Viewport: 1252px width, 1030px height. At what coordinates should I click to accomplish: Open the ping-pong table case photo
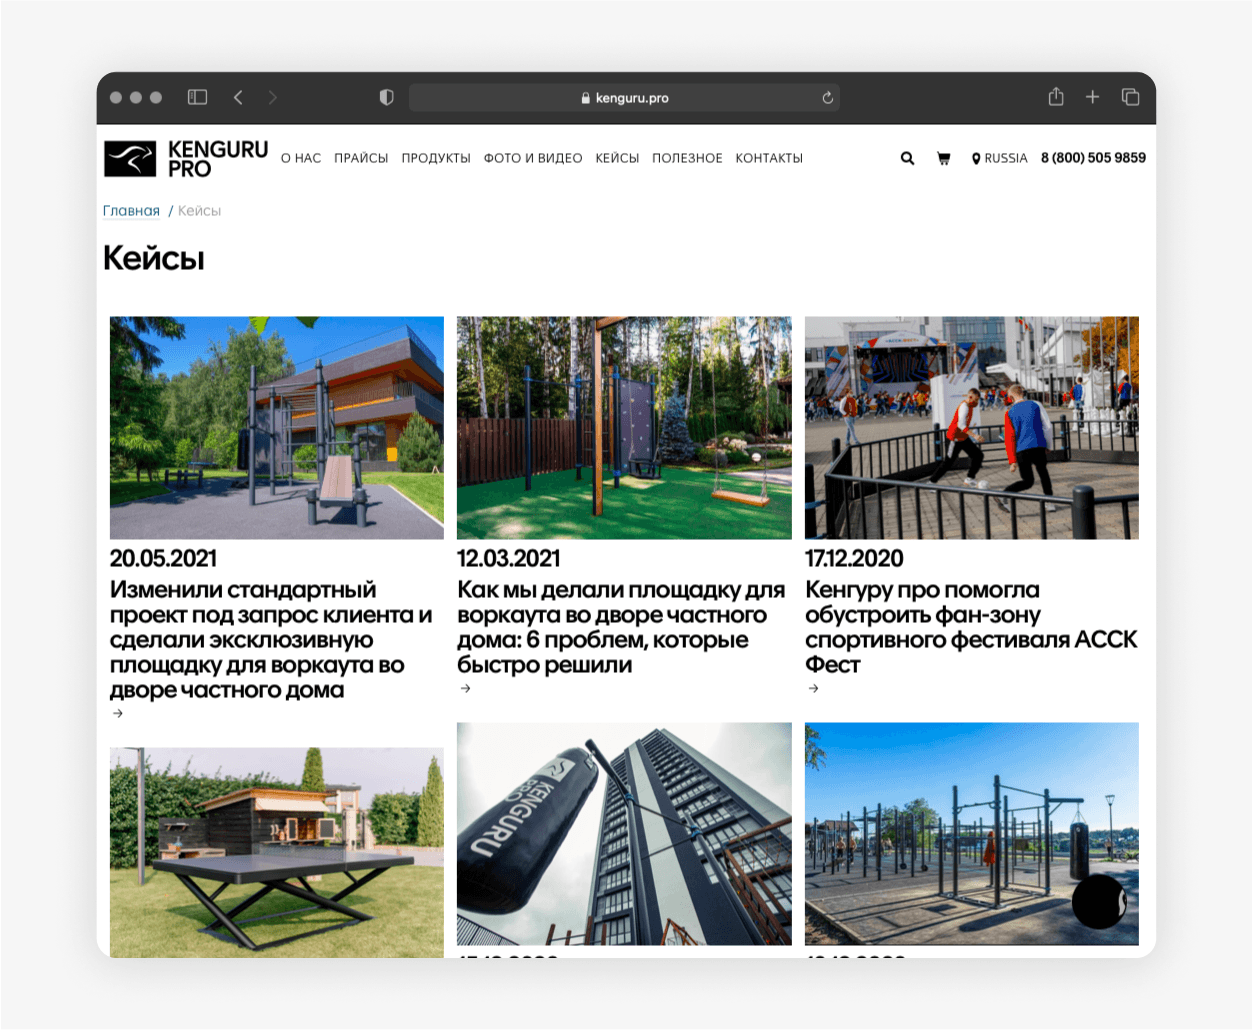[x=277, y=852]
